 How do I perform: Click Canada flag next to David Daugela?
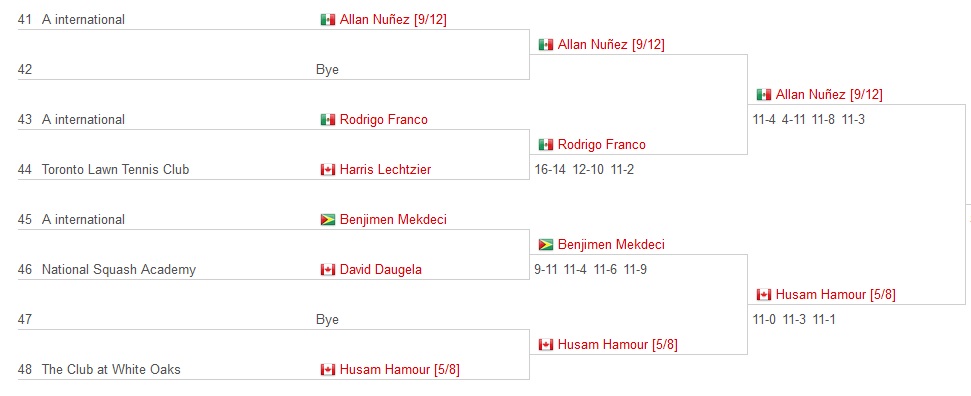click(x=328, y=270)
